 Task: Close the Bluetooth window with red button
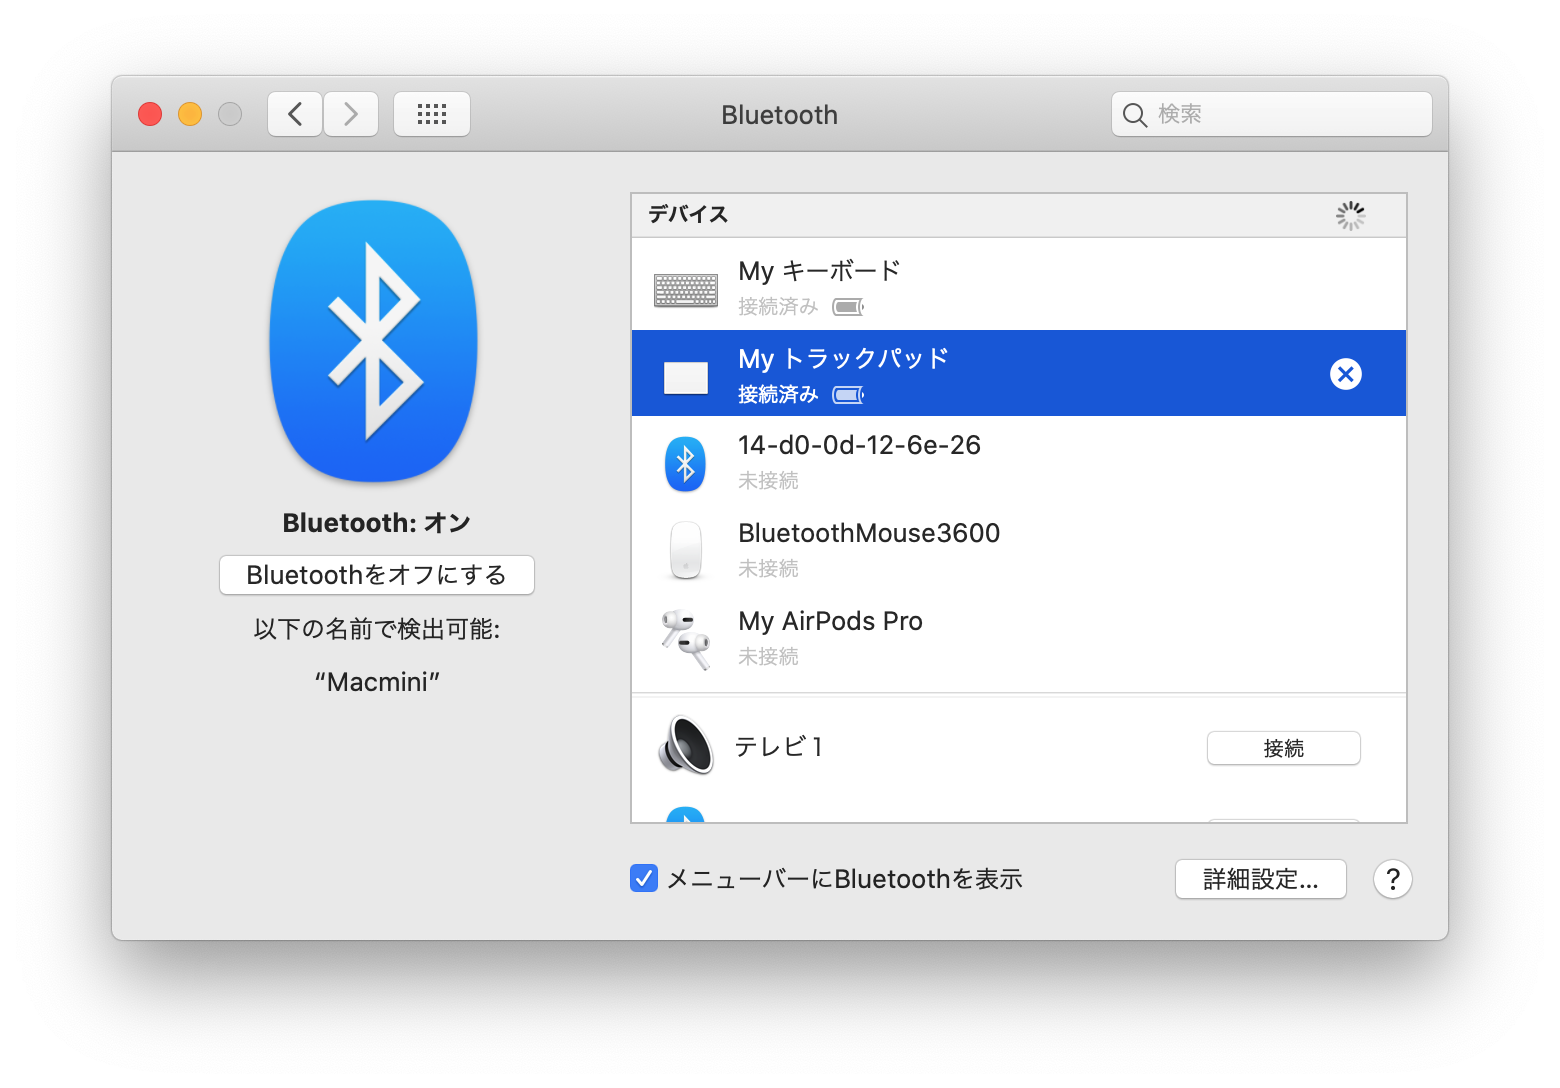click(x=150, y=114)
